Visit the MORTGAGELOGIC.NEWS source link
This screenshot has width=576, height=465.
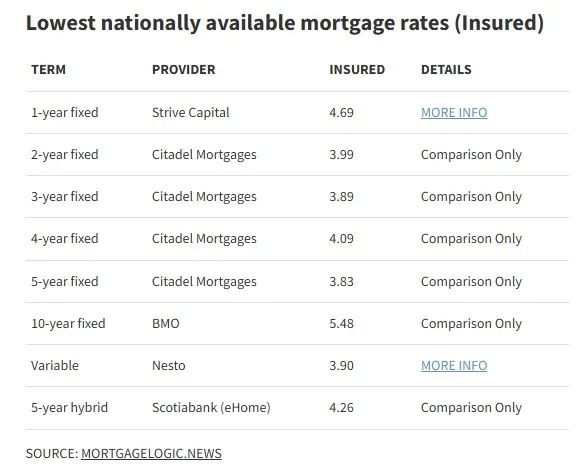tap(151, 453)
